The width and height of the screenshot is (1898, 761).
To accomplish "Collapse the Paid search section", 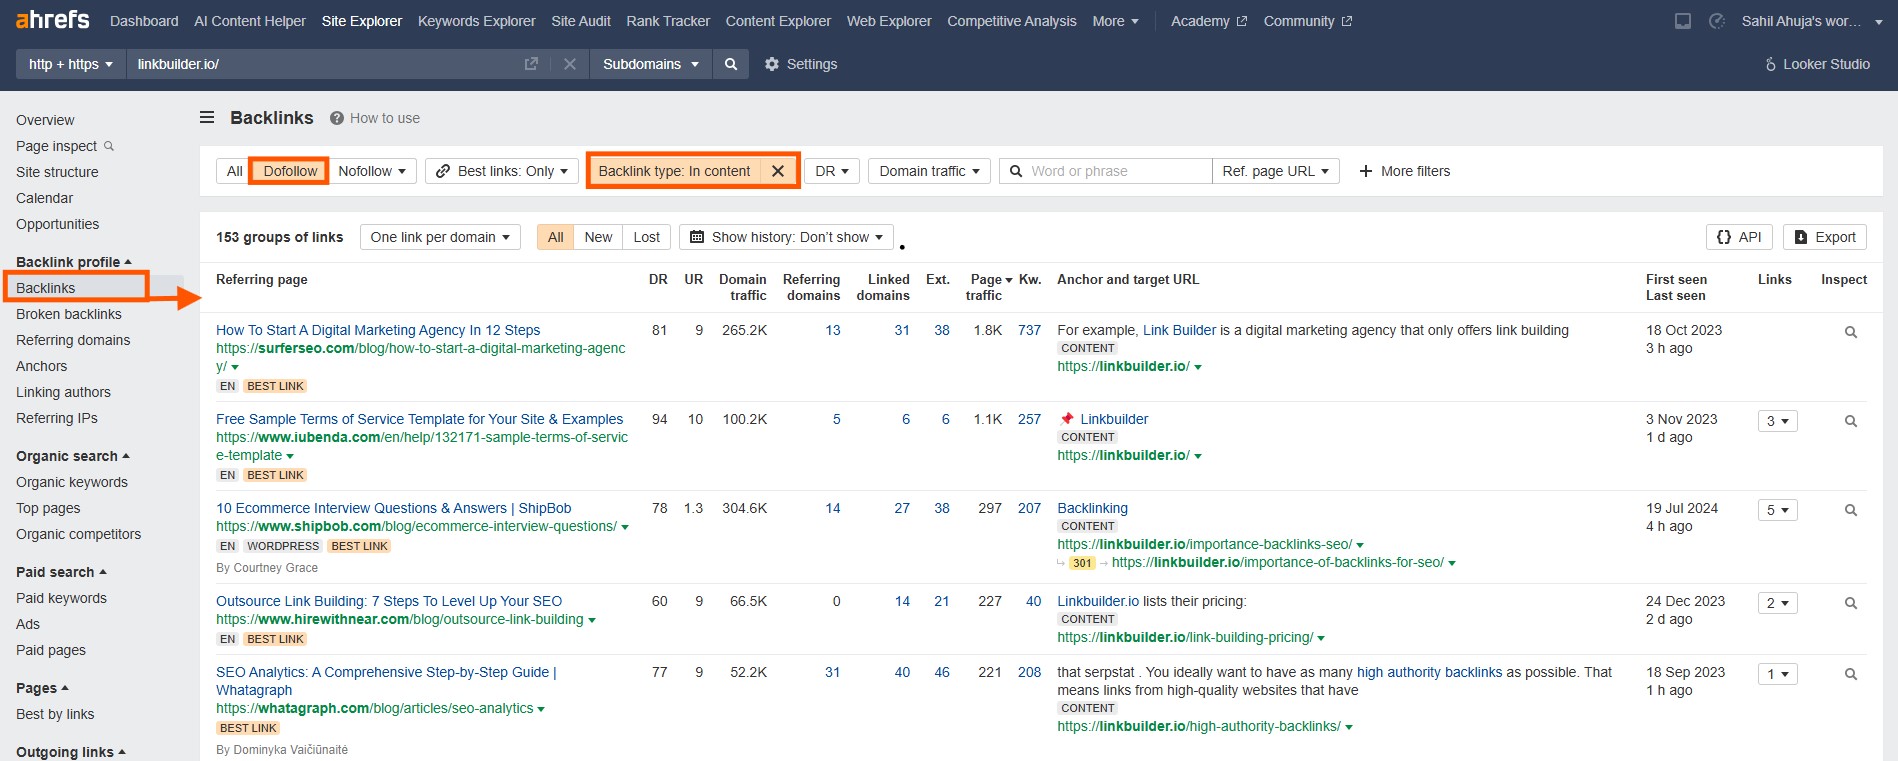I will pyautogui.click(x=61, y=572).
